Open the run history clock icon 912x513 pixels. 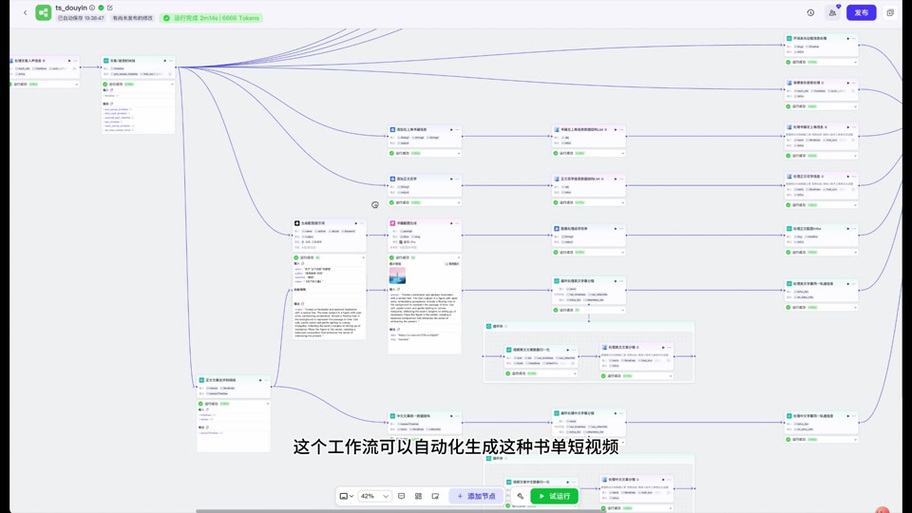[810, 13]
